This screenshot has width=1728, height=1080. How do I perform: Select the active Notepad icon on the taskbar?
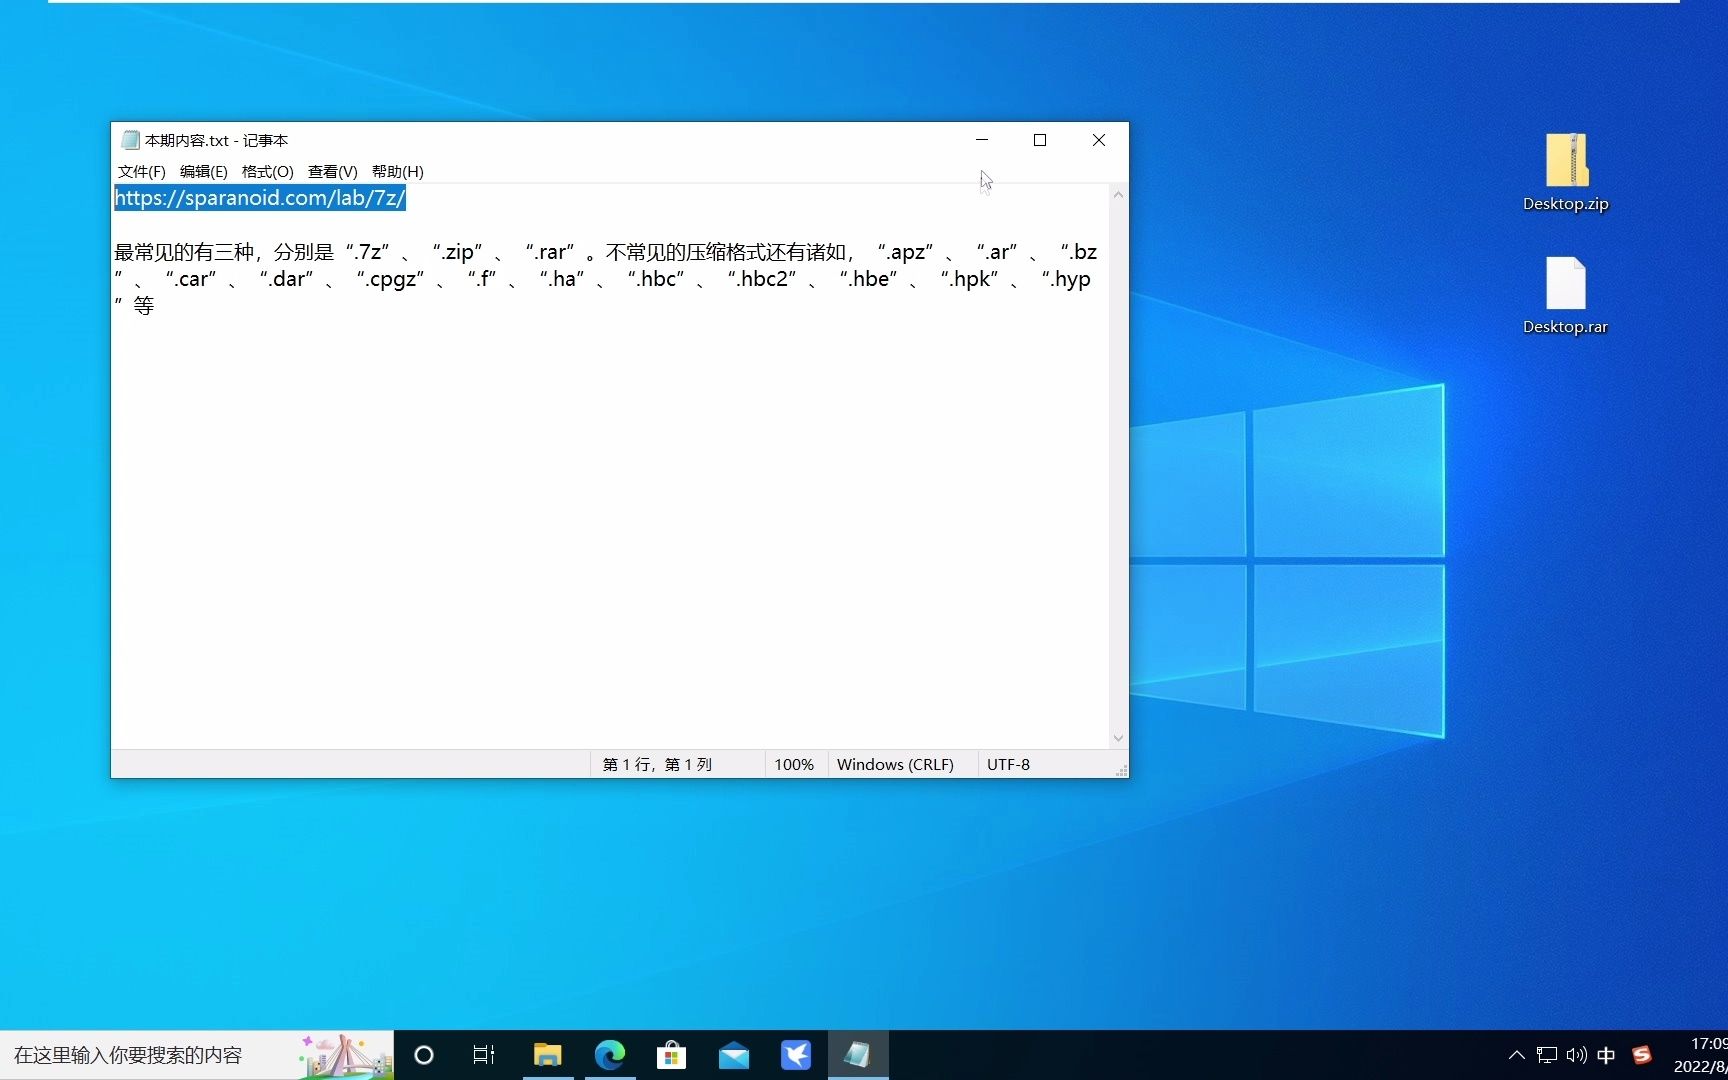pos(858,1055)
